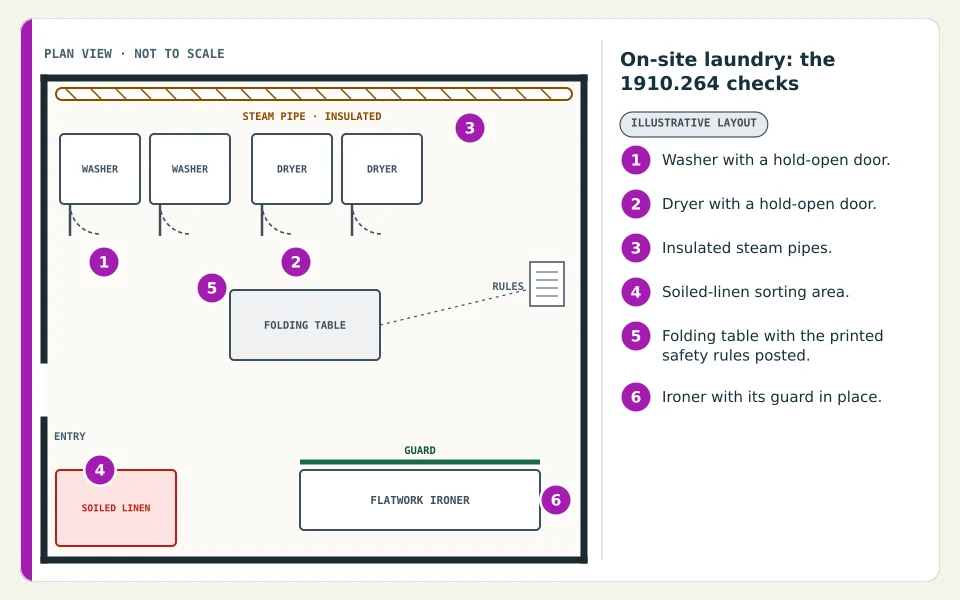Click legend badge 5 beside the folding table entry
Image resolution: width=960 pixels, height=600 pixels.
click(636, 336)
